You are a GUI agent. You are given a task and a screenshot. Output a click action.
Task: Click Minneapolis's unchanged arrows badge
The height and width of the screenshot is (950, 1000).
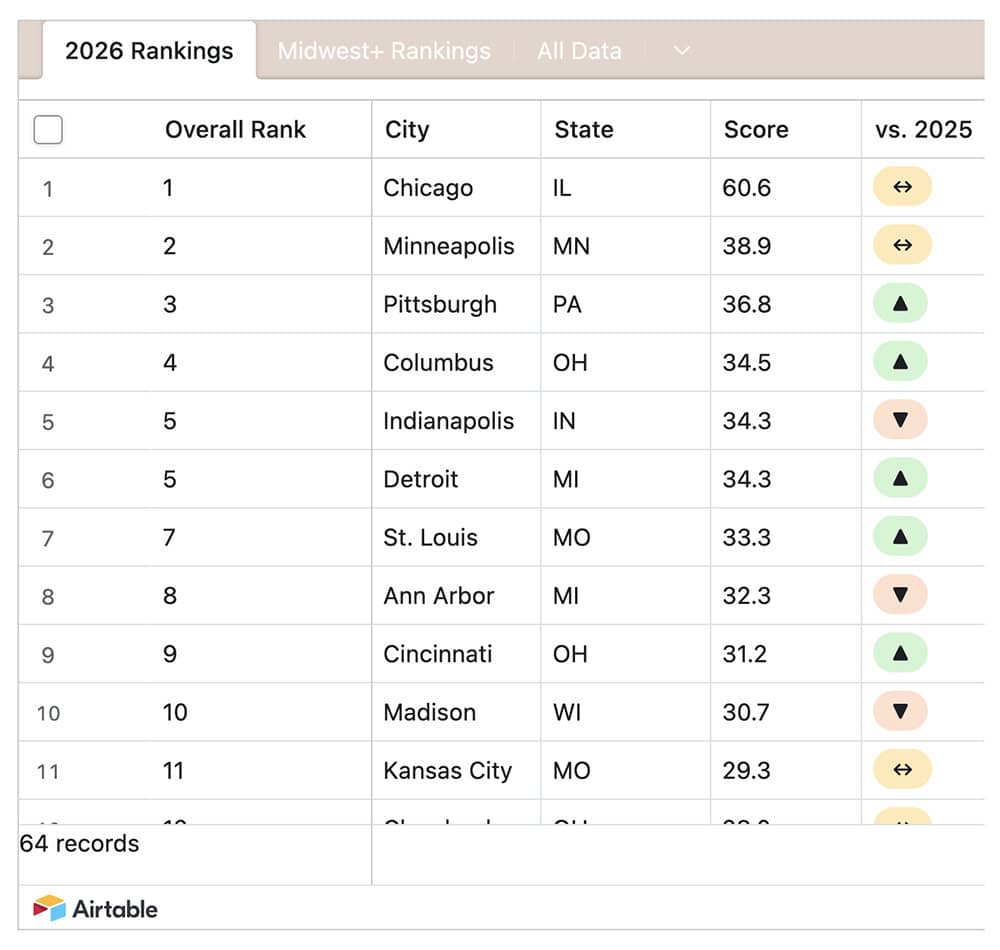coord(902,245)
